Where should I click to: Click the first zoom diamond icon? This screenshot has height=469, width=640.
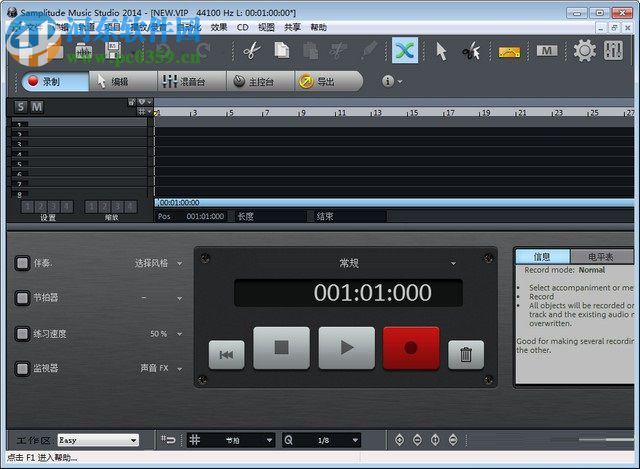(400, 440)
